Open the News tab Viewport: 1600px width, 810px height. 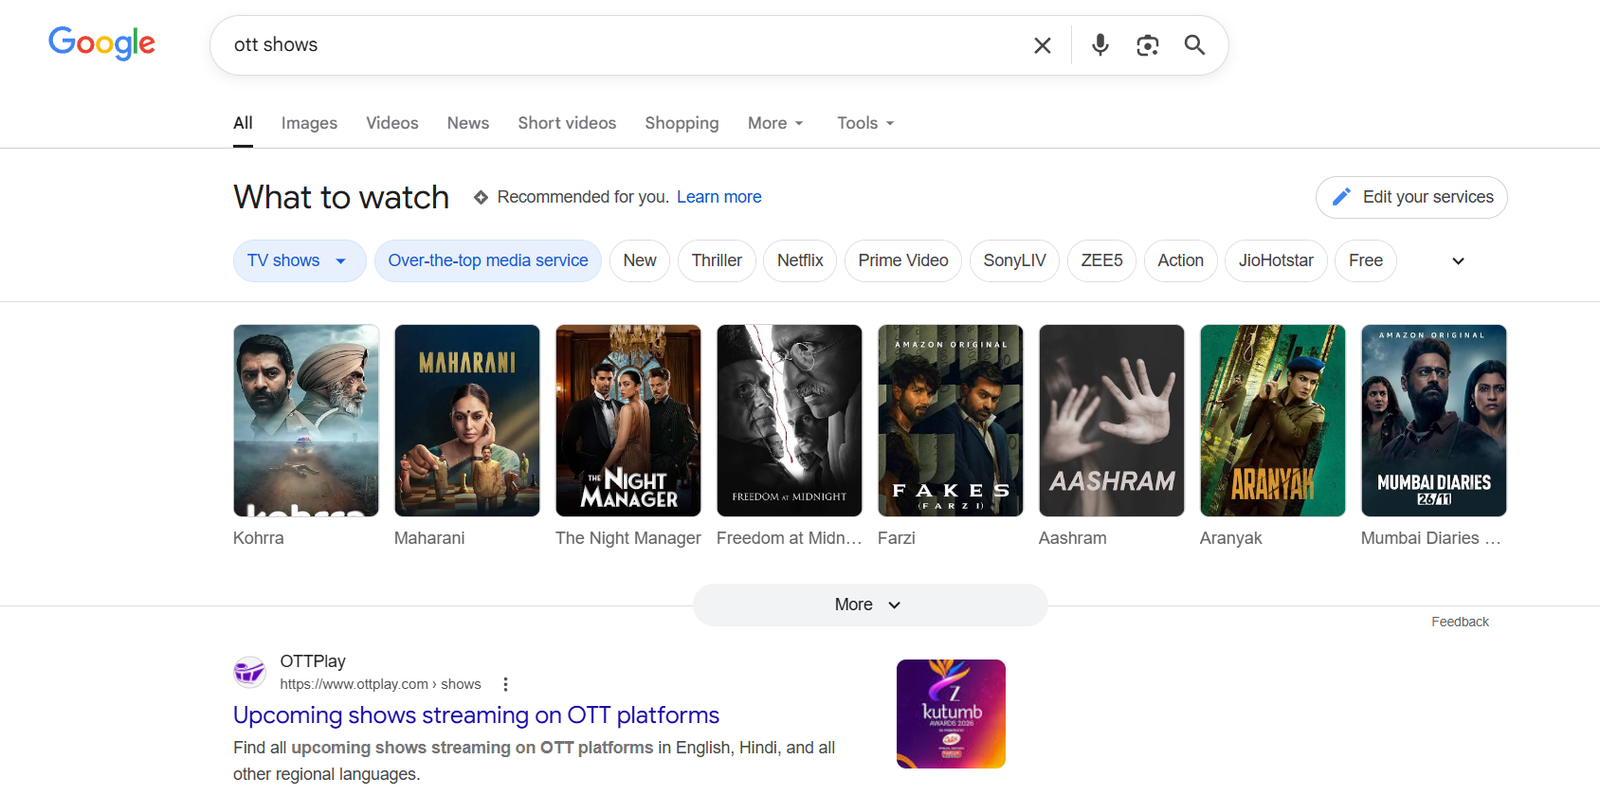pos(468,123)
